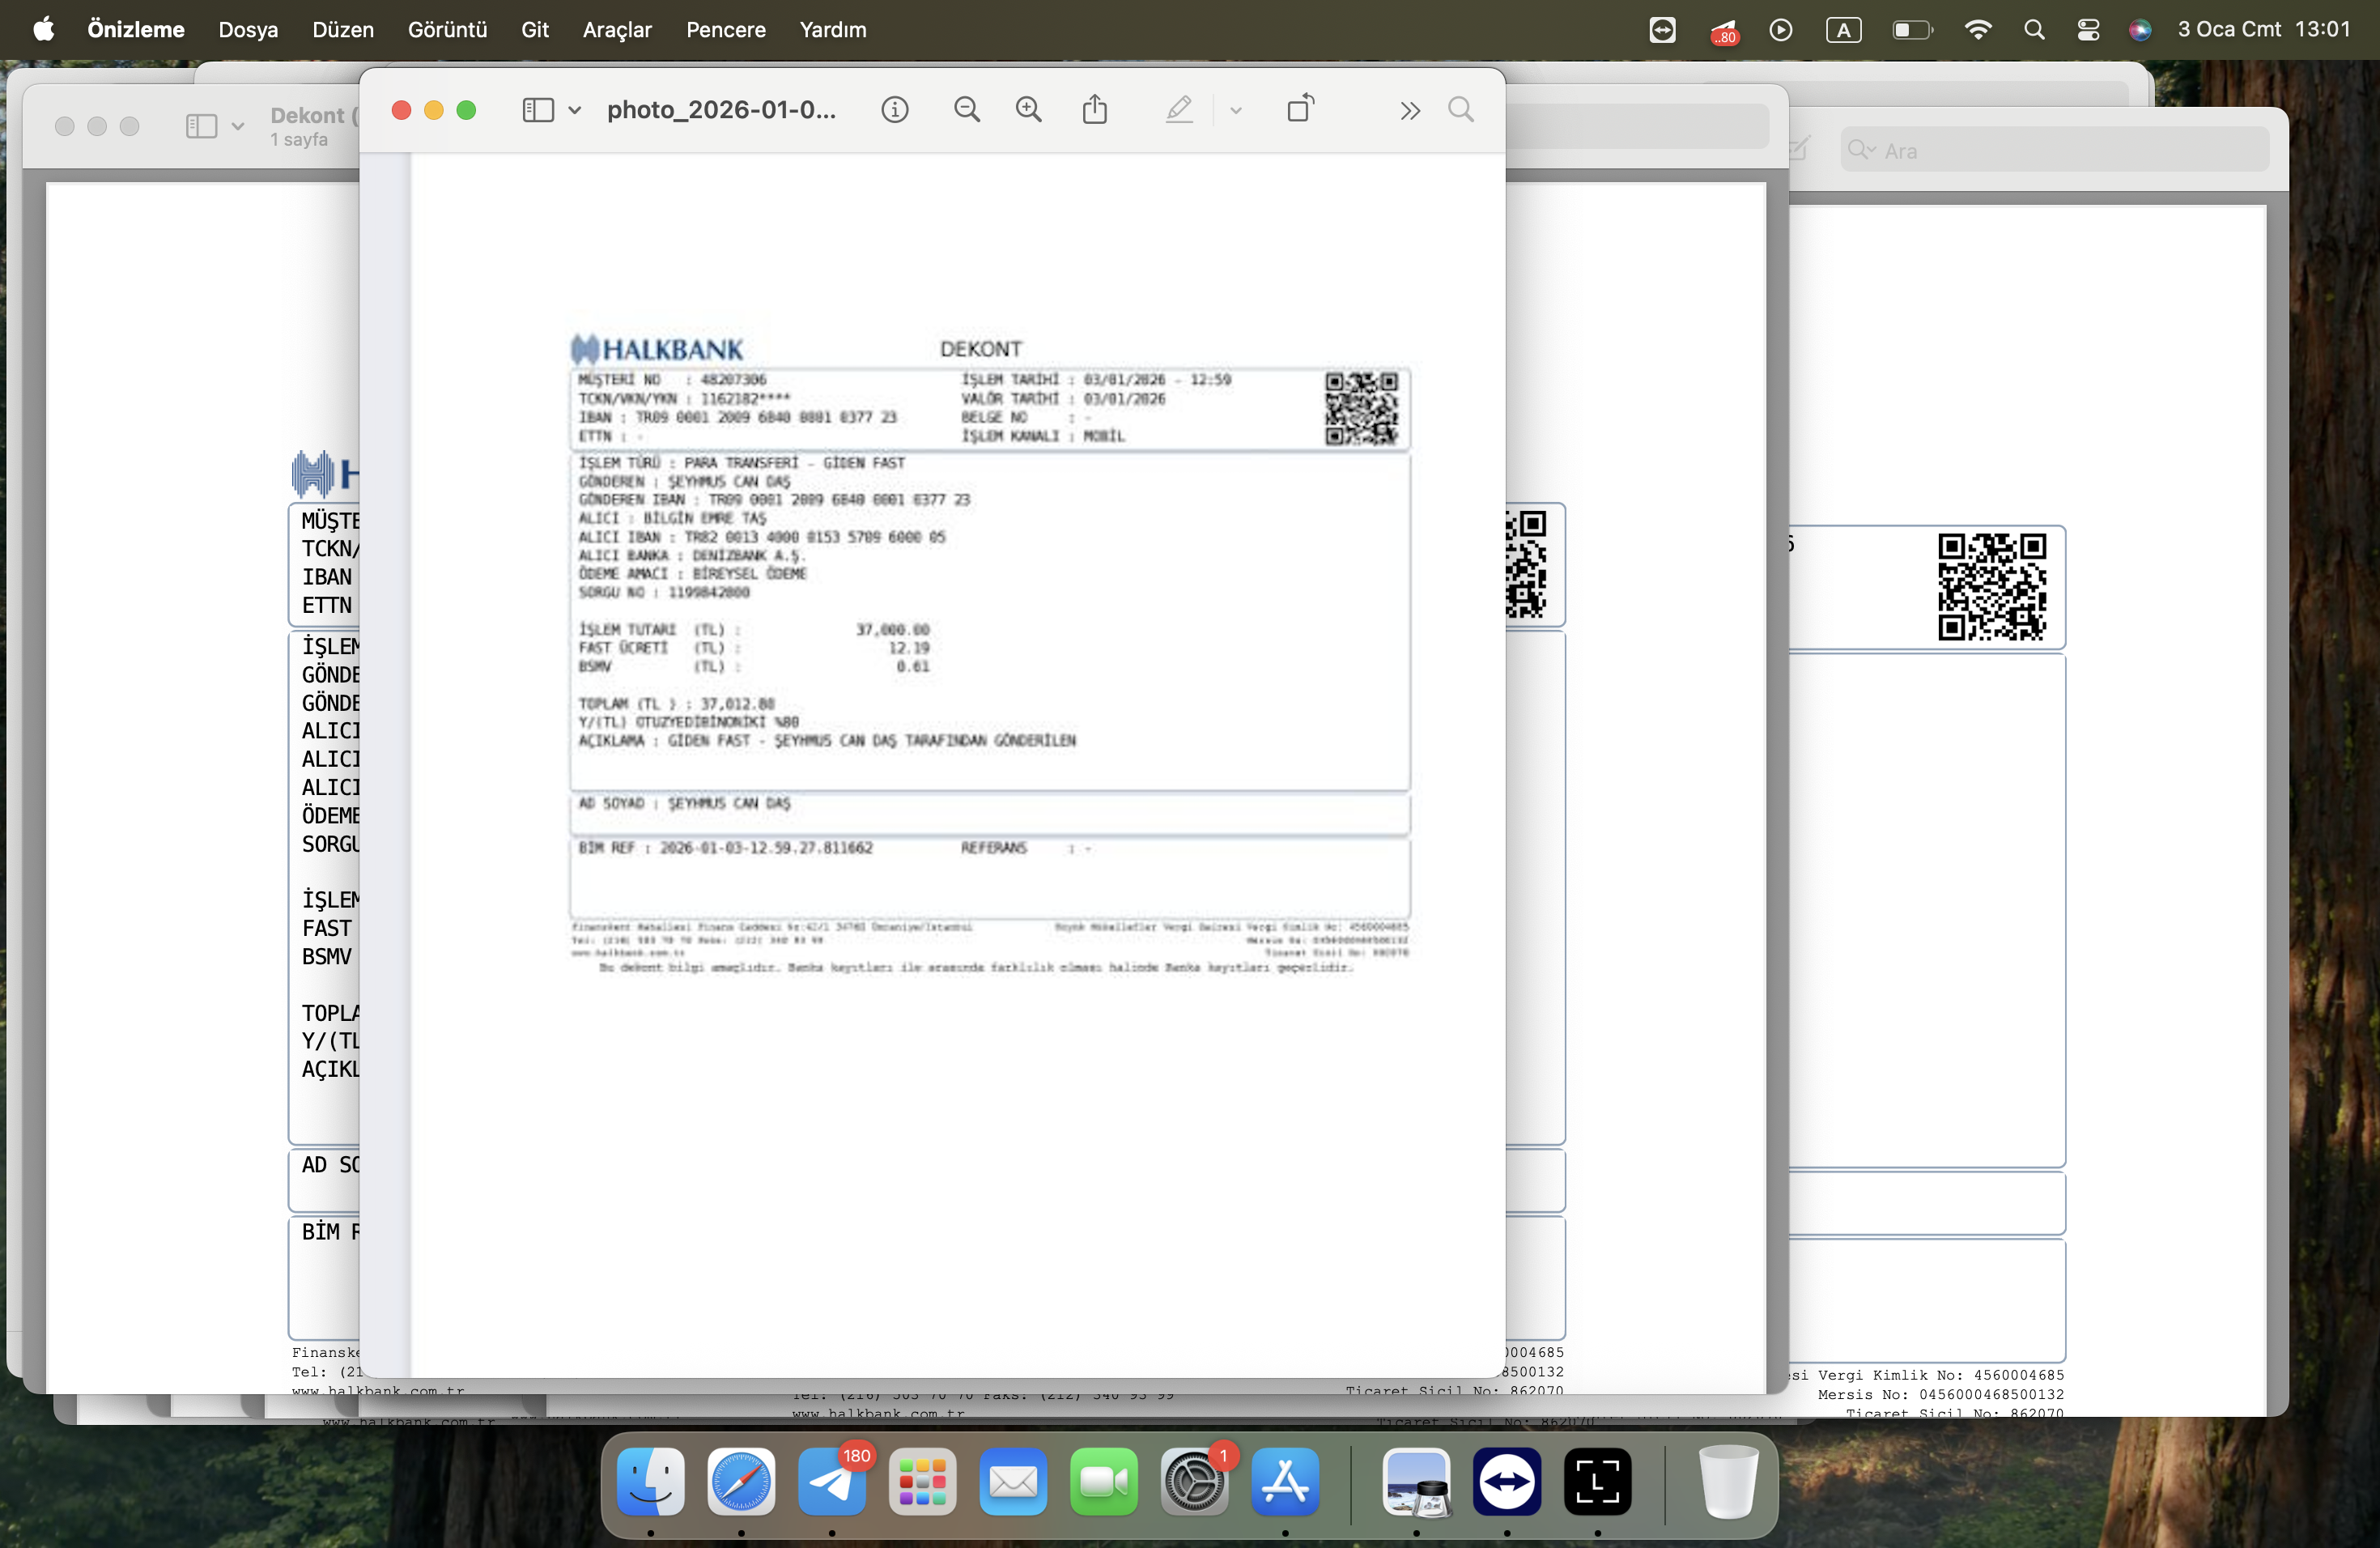Click the "ÖDEME AMACI : BİREYSEL ÖDEME" line
The width and height of the screenshot is (2380, 1548).
[x=692, y=574]
